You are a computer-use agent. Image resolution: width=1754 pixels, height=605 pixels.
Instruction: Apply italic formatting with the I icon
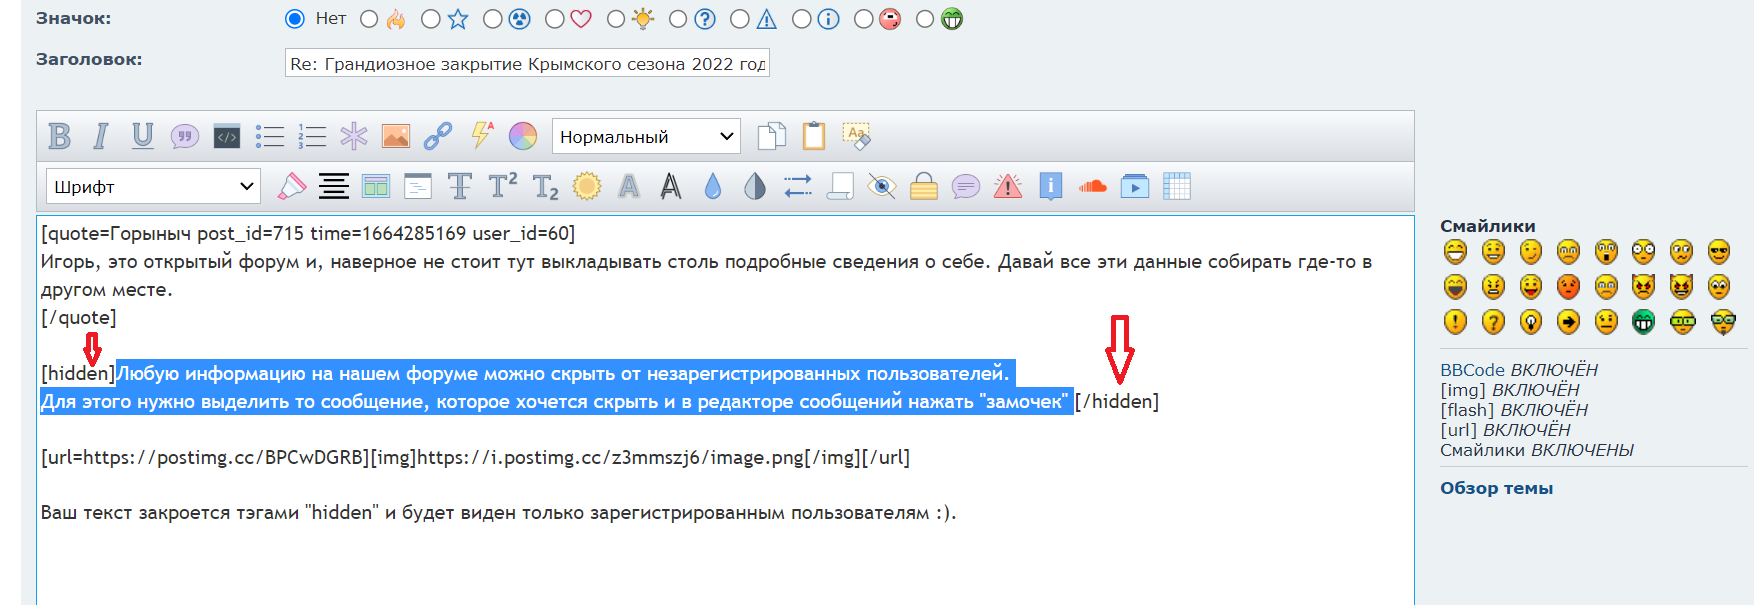pos(101,136)
